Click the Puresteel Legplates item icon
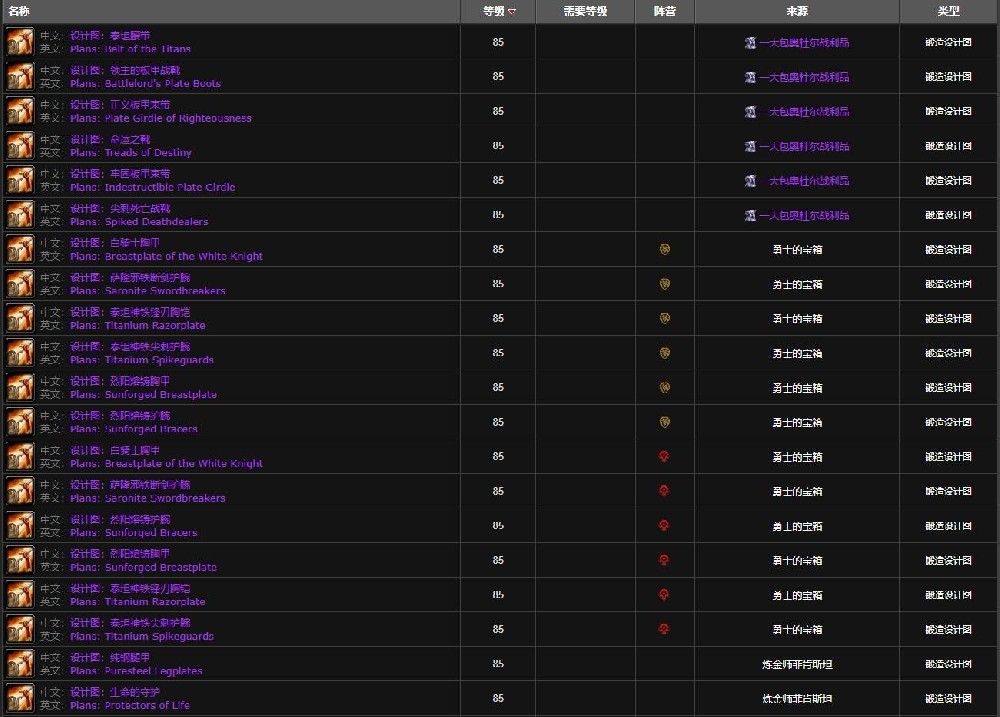 click(x=20, y=664)
